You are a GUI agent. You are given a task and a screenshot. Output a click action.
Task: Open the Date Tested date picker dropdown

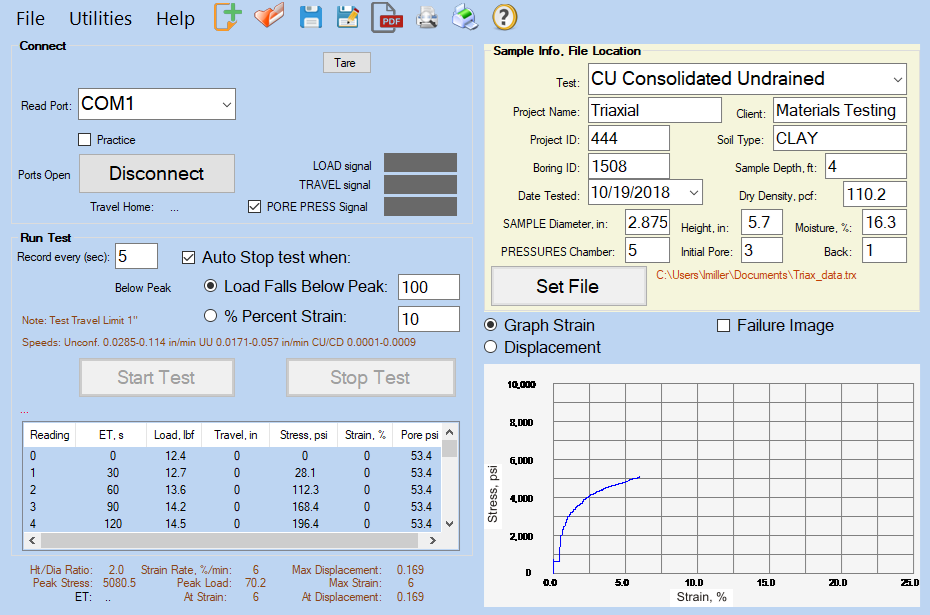click(x=693, y=193)
